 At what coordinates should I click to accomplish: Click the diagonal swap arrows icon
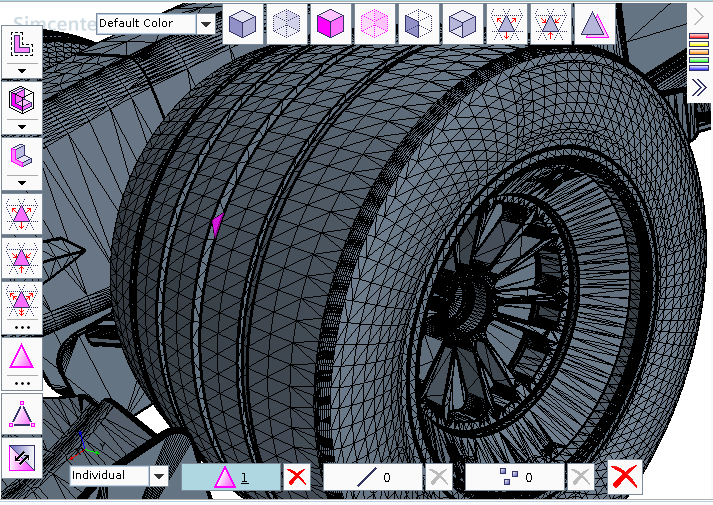(x=21, y=458)
